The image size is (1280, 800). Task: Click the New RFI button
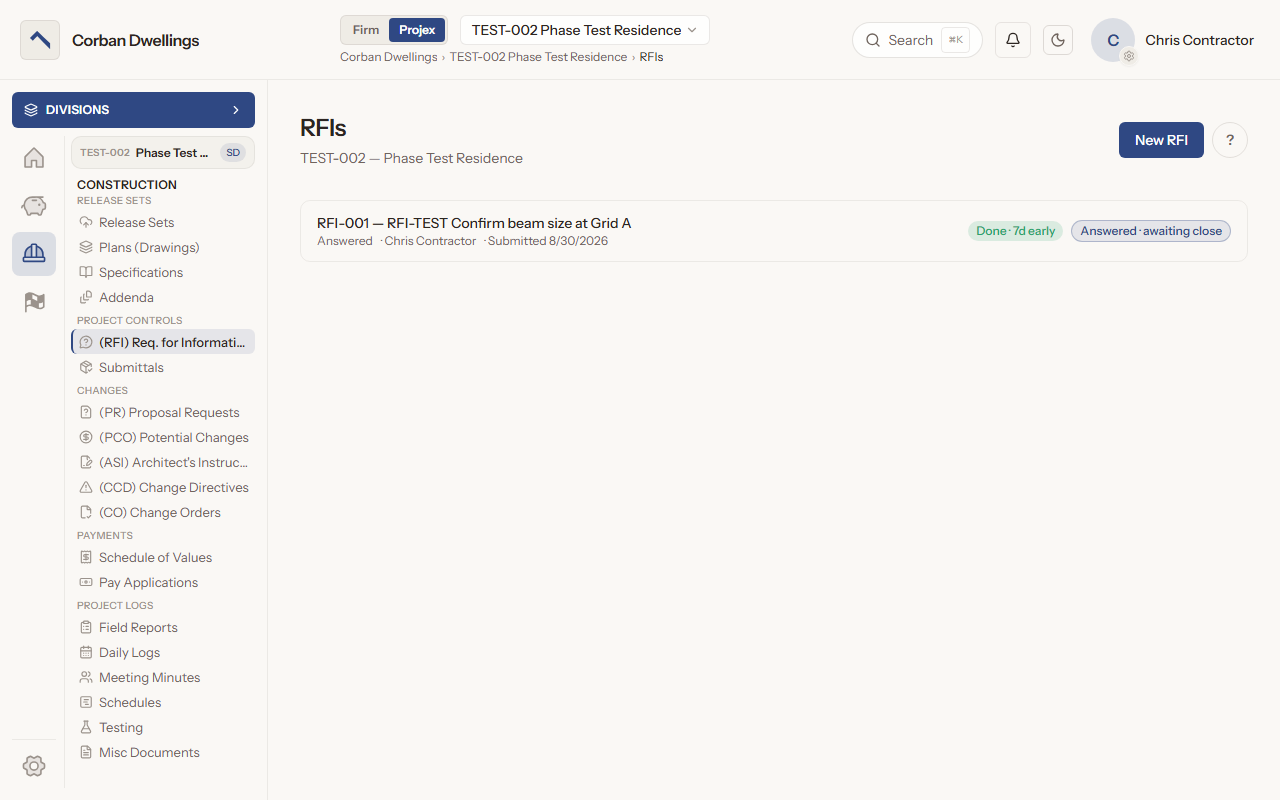pos(1161,140)
